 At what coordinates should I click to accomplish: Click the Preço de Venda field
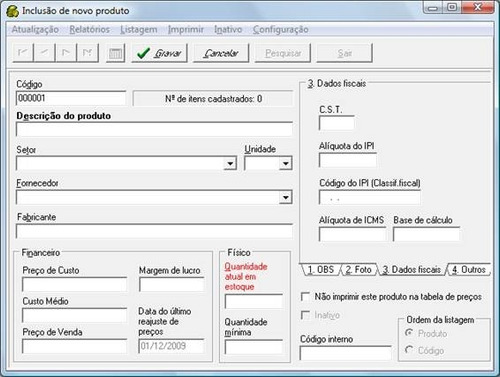pyautogui.click(x=75, y=346)
